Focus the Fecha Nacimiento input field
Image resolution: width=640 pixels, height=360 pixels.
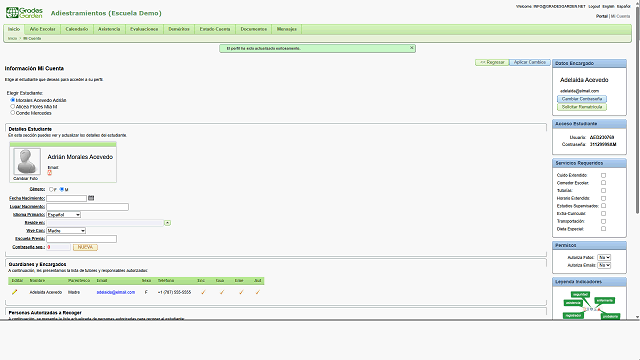click(67, 198)
